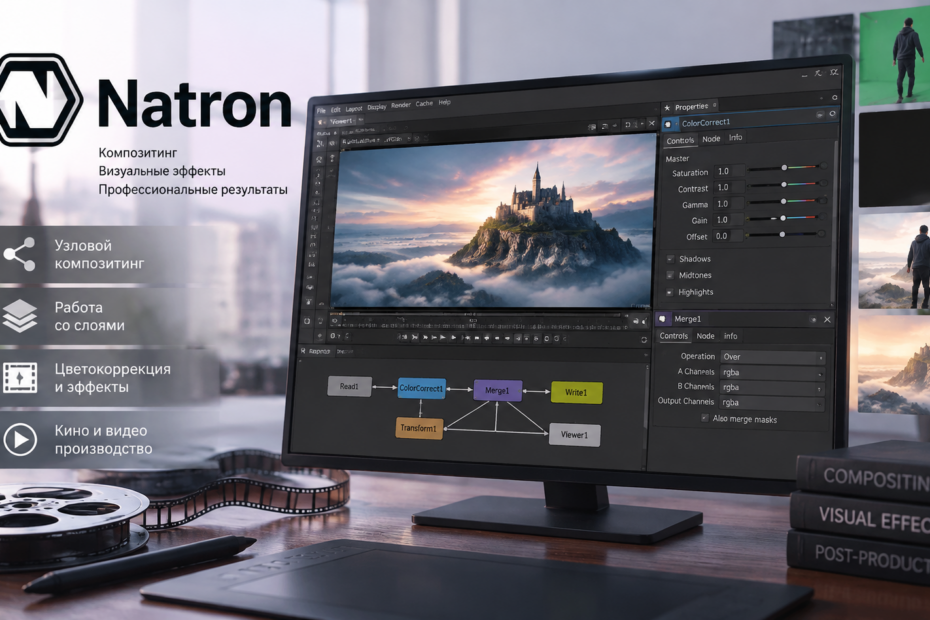This screenshot has height=620, width=930.
Task: Click the film frame icon by Цветокоррекция
Action: pos(20,378)
